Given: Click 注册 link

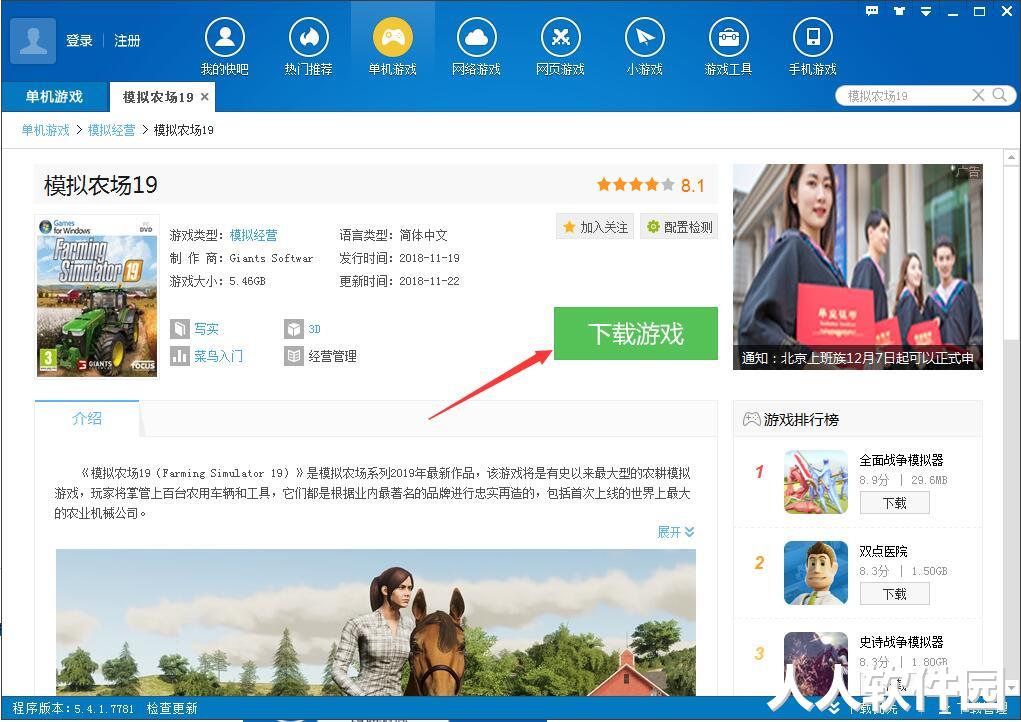Looking at the screenshot, I should pyautogui.click(x=127, y=40).
